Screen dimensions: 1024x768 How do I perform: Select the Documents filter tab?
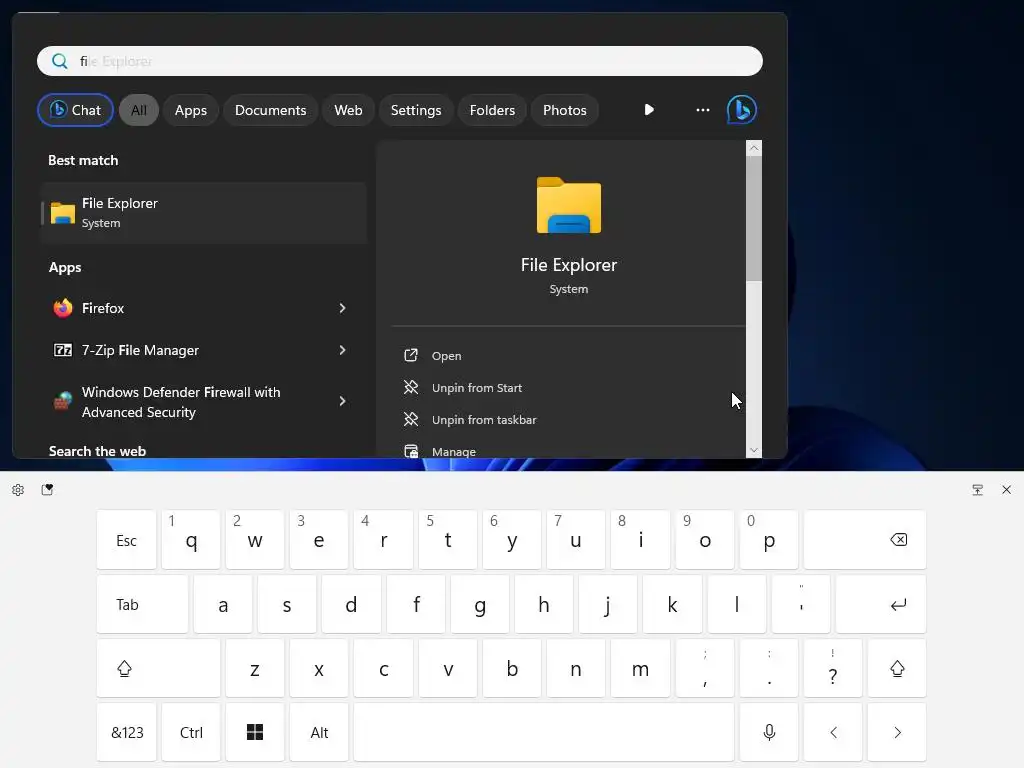pyautogui.click(x=270, y=110)
